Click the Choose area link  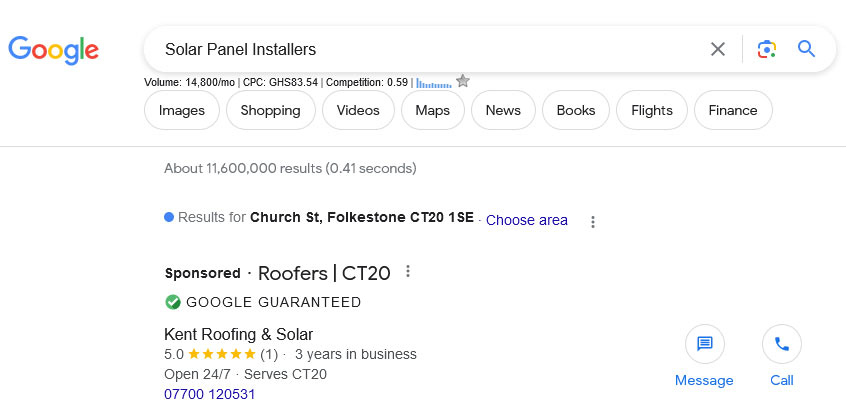527,220
